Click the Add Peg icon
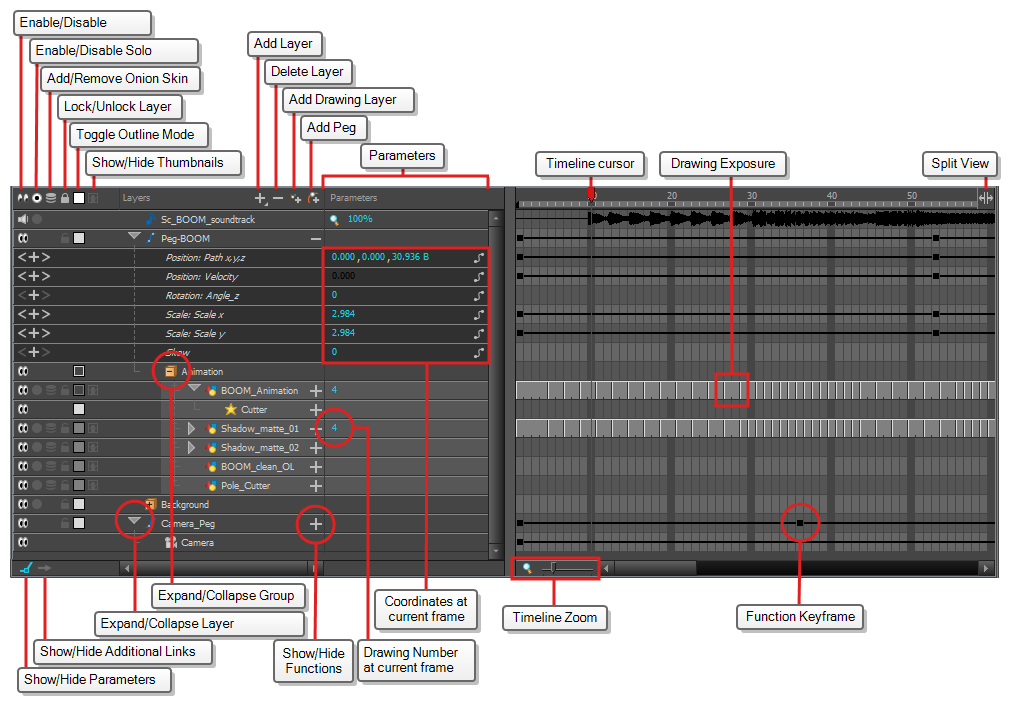This screenshot has width=1009, height=708. tap(314, 197)
